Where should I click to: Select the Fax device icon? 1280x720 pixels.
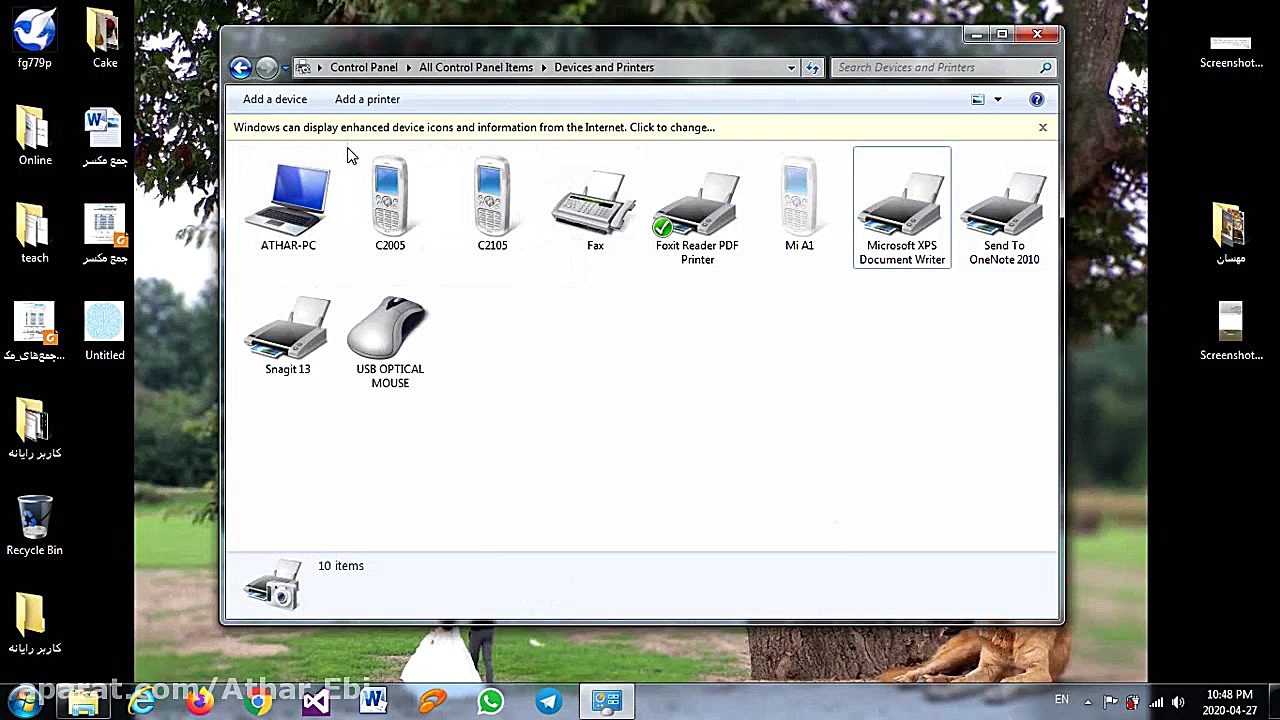595,210
